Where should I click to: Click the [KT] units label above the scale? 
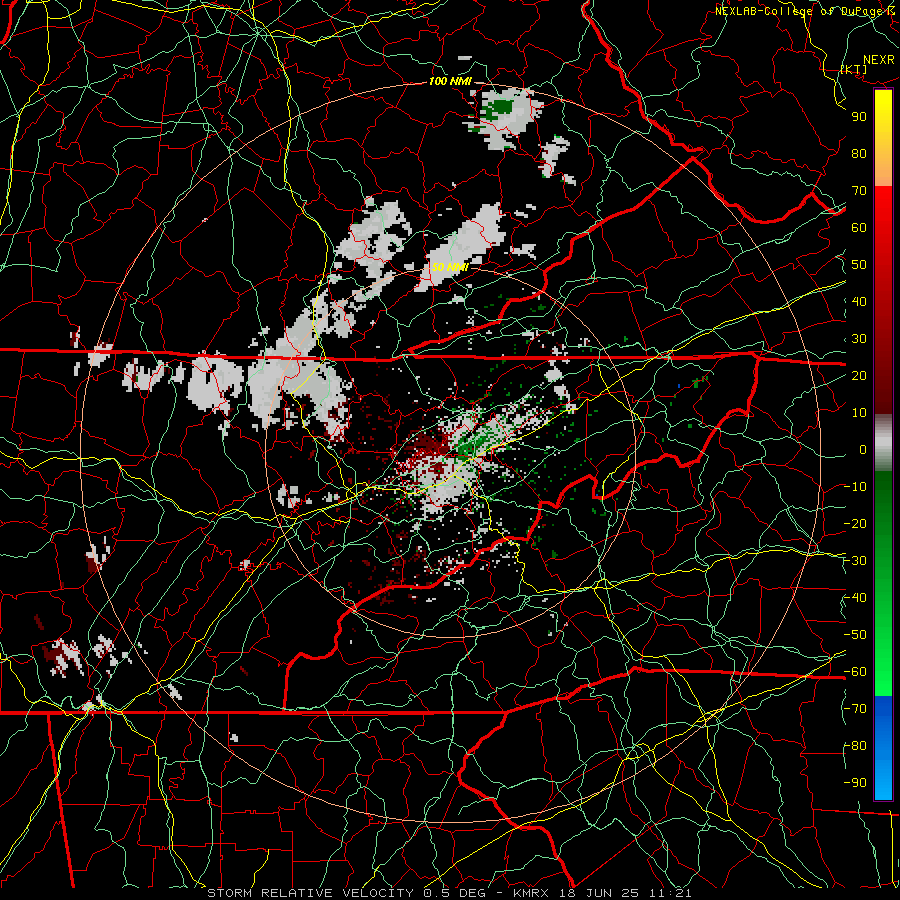tap(854, 69)
